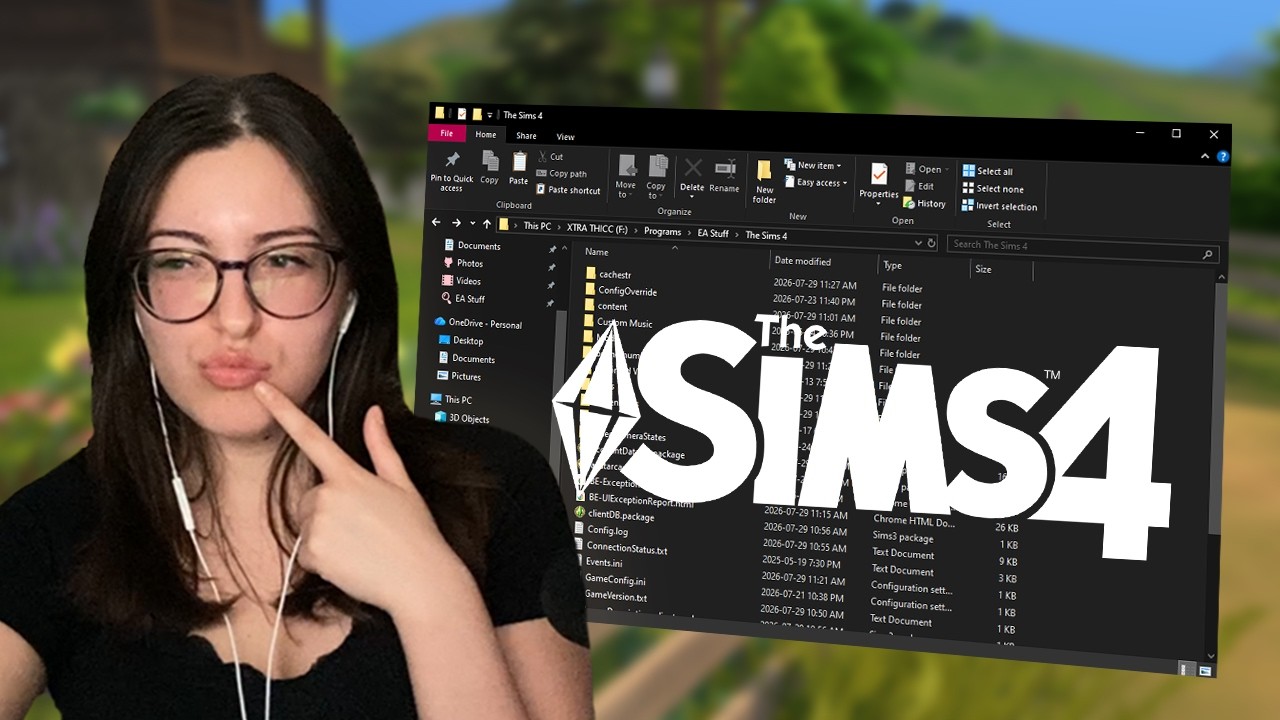Image resolution: width=1280 pixels, height=720 pixels.
Task: Click the Forward navigation arrow
Action: [x=456, y=223]
